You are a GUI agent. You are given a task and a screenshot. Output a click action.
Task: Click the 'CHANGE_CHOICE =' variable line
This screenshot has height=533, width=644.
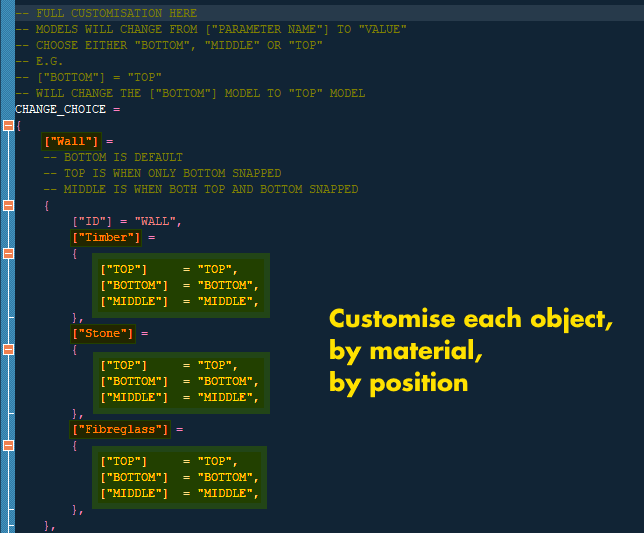point(68,109)
